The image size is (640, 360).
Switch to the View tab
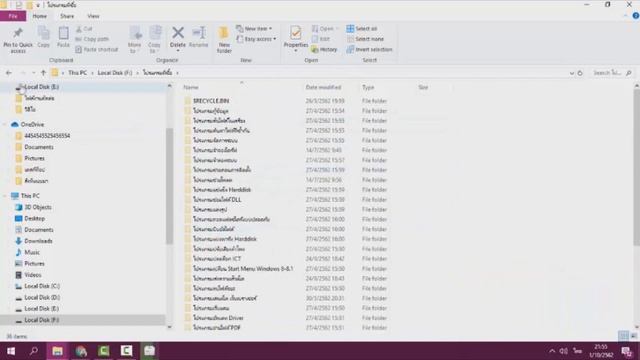[x=93, y=16]
